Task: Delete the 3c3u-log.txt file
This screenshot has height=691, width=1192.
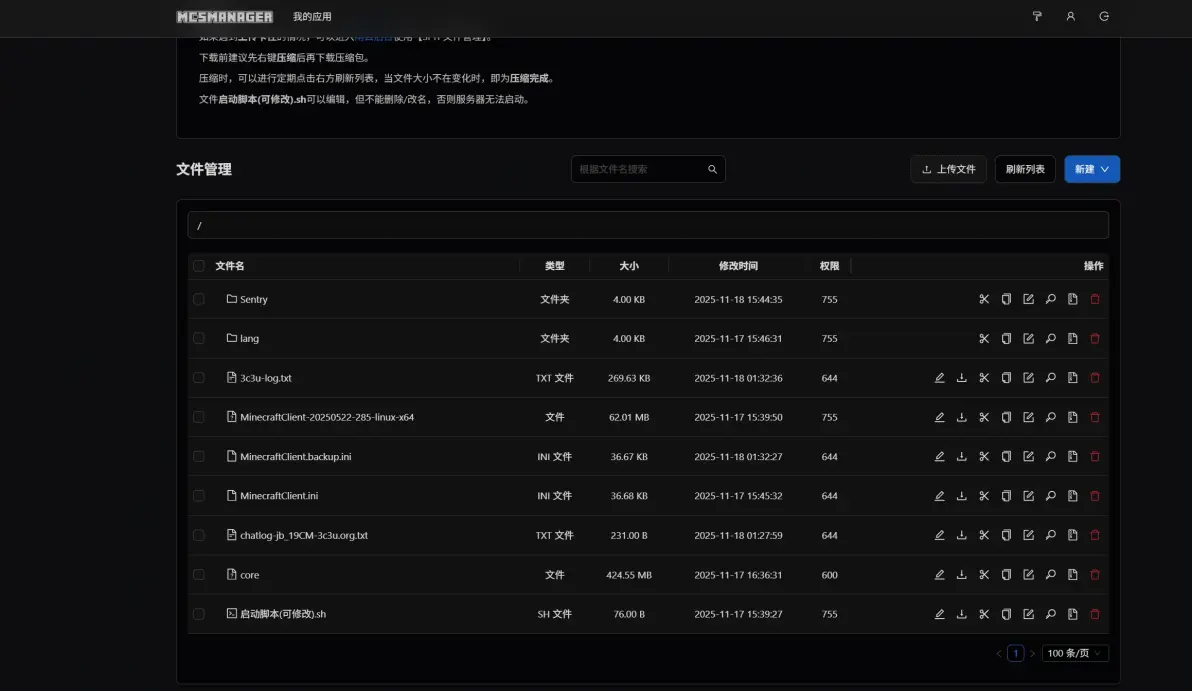Action: [x=1095, y=378]
